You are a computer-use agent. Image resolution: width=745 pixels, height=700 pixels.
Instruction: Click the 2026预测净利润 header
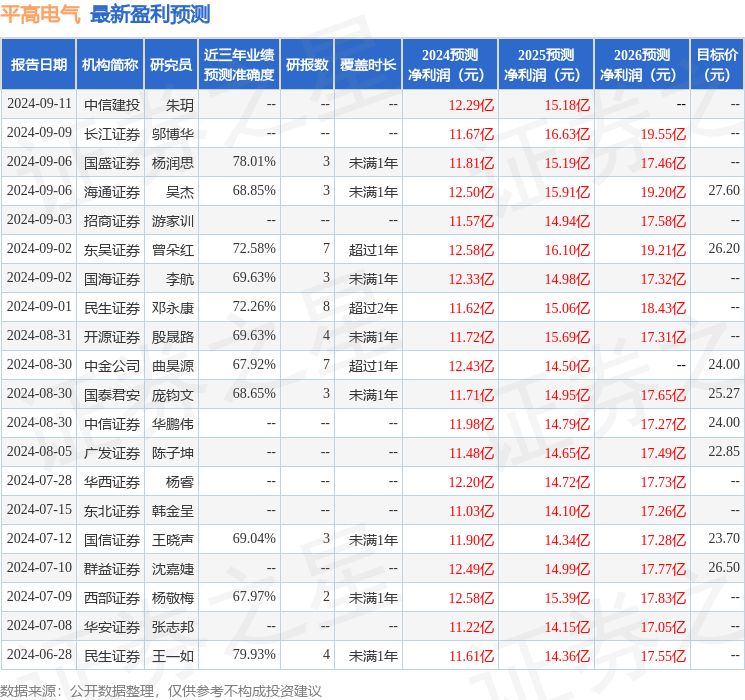click(642, 65)
